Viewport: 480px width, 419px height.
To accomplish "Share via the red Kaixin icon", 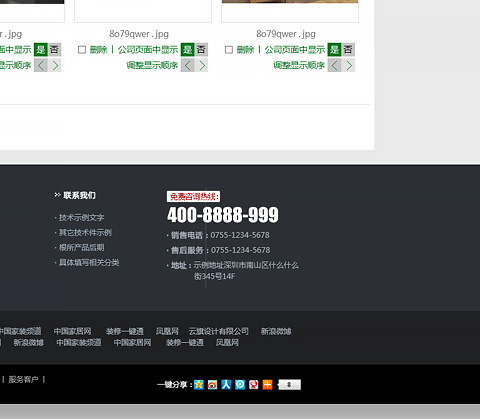I will [254, 385].
